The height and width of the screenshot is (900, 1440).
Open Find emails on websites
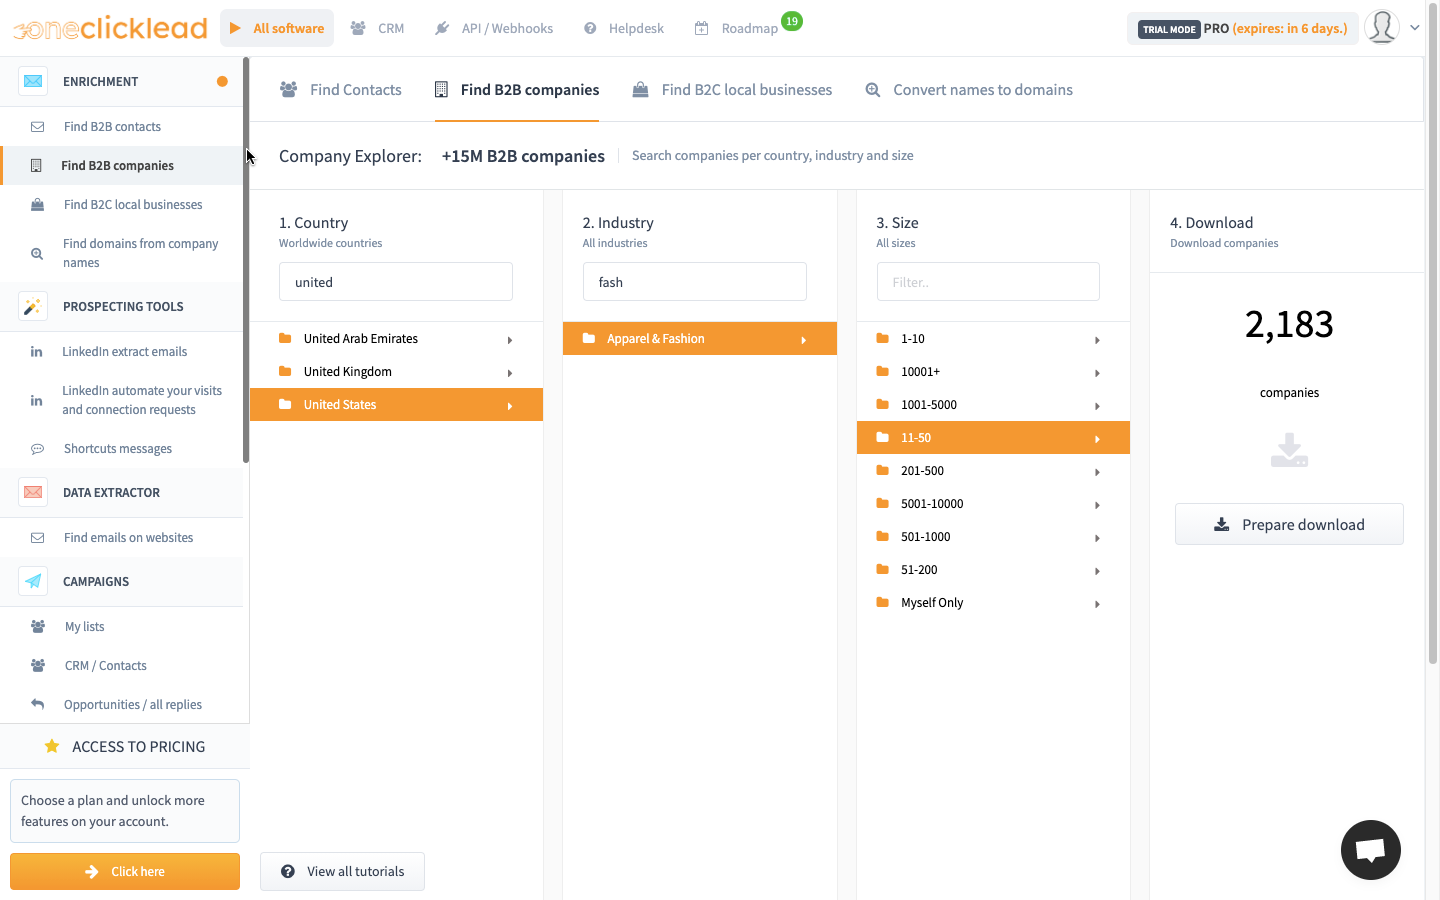point(122,538)
